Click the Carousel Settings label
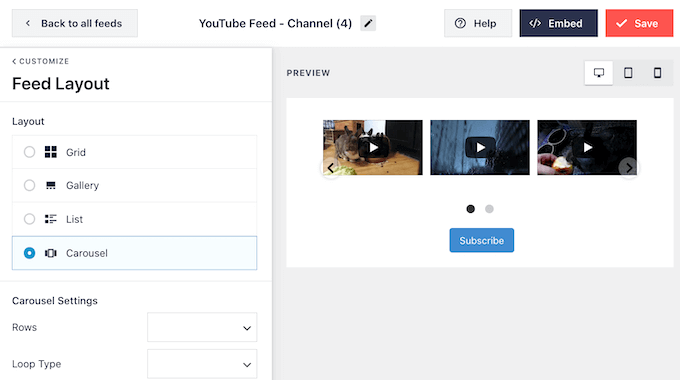This screenshot has height=380, width=680. tap(55, 301)
